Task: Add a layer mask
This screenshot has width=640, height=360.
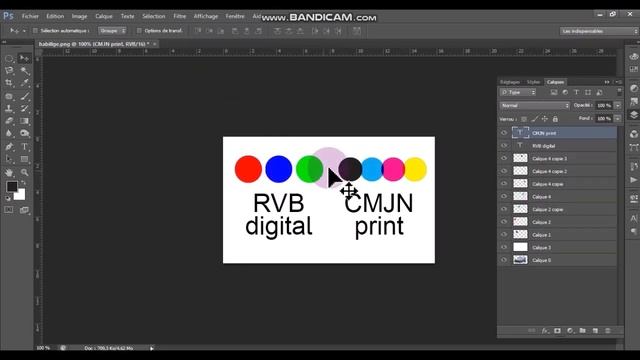Action: click(x=558, y=331)
